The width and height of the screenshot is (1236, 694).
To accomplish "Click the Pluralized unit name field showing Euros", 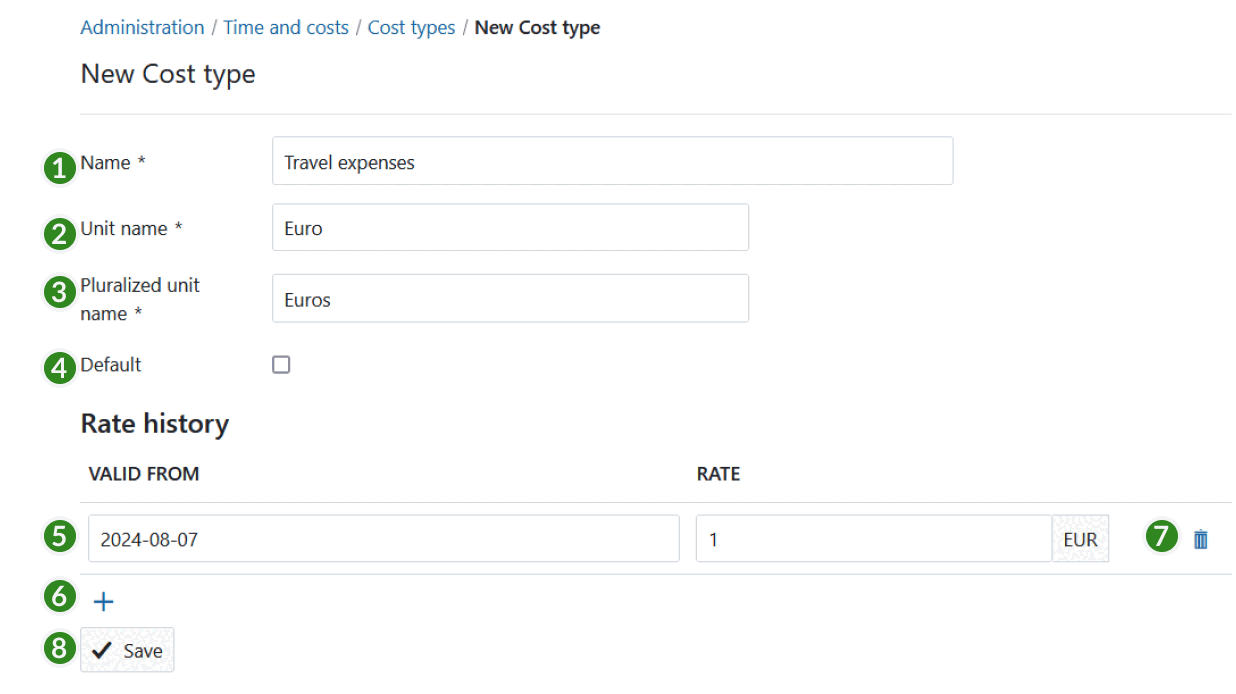I will point(510,297).
